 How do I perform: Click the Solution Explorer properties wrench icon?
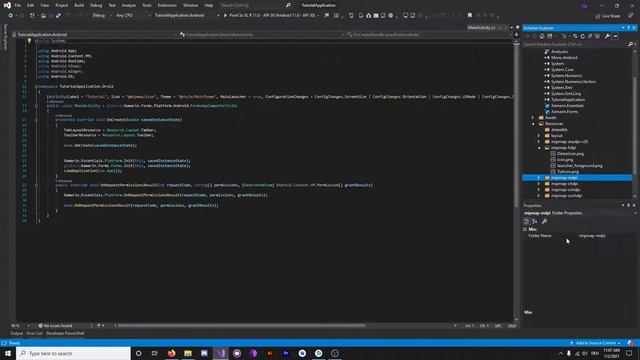[607, 36]
